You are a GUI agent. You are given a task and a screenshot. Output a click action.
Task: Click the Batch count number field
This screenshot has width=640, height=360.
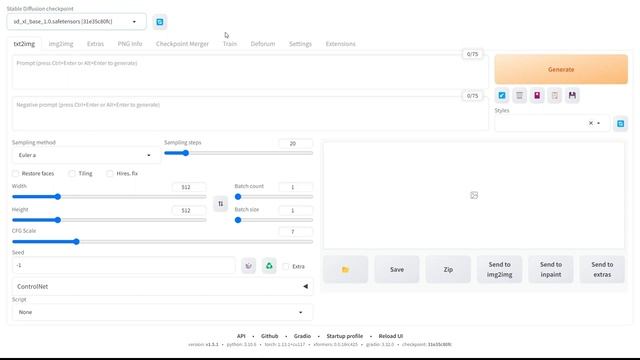296,187
